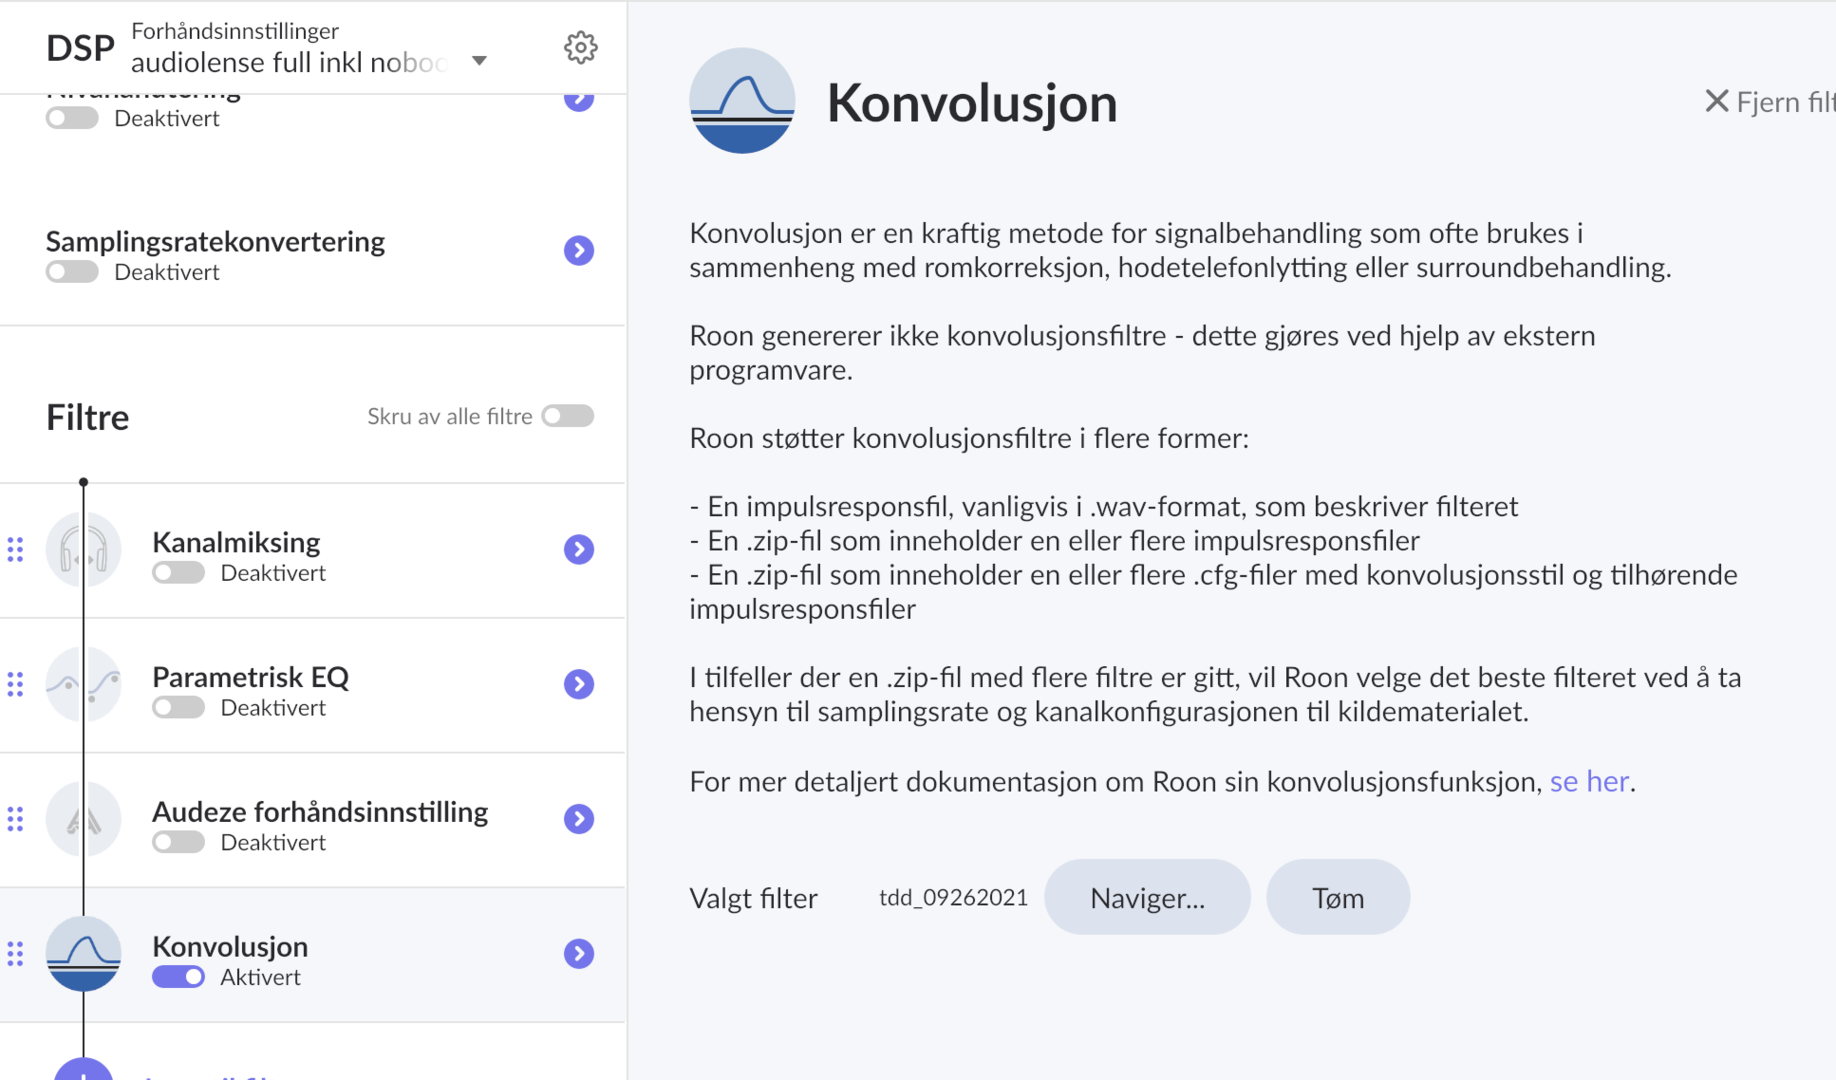Select the Parametrisk EQ title text

[x=250, y=677]
